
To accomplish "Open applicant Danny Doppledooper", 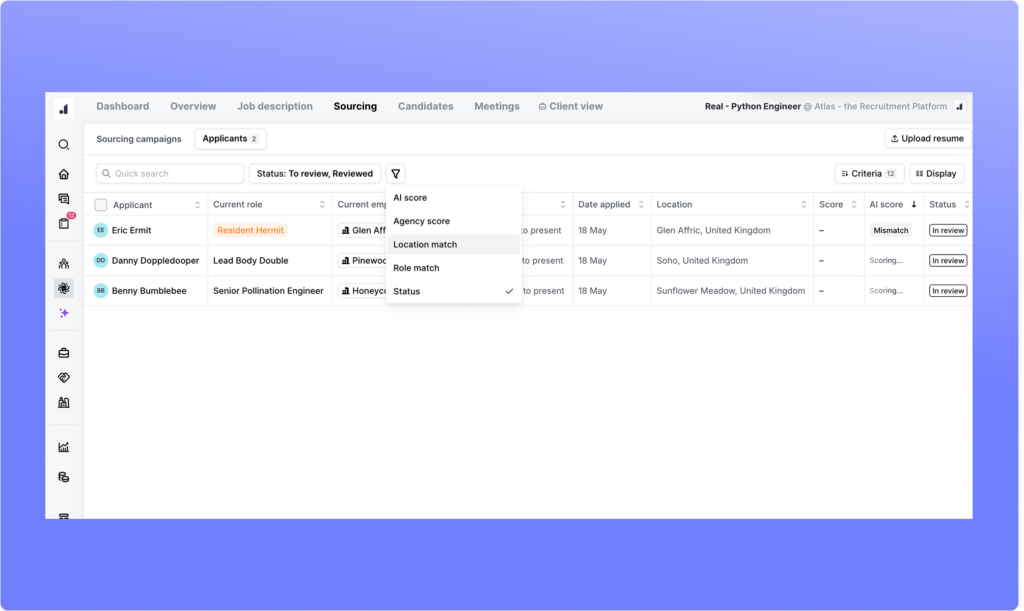I will click(x=155, y=260).
